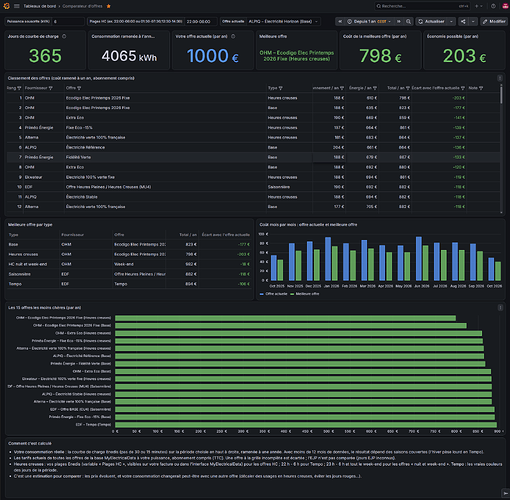Open the help question-mark icon

[x=493, y=6]
